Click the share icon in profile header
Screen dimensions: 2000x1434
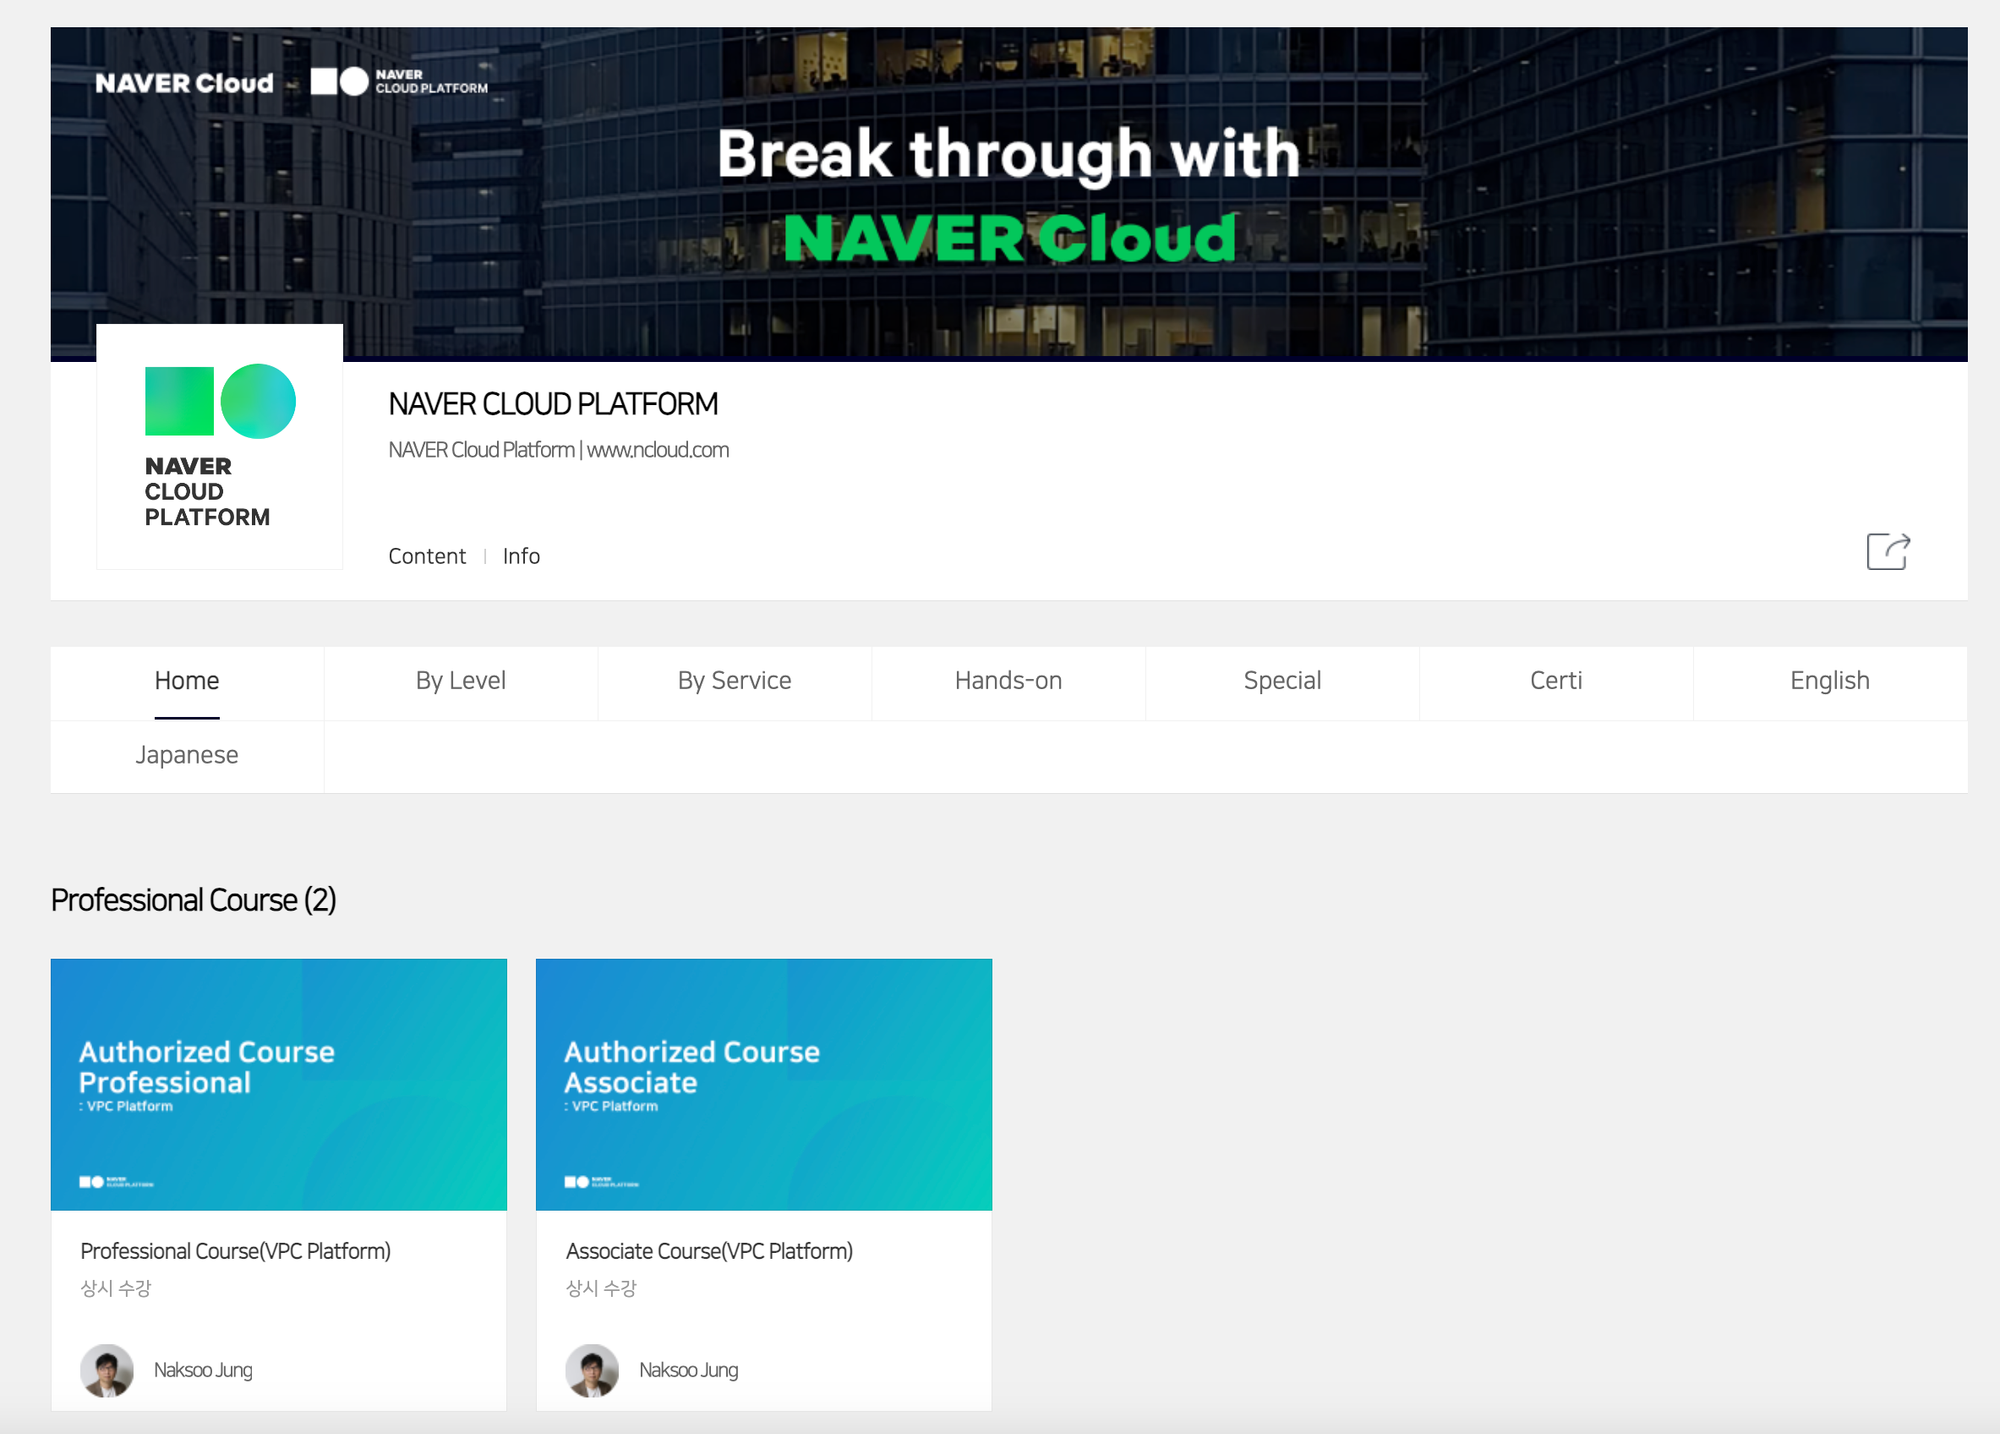coord(1888,551)
